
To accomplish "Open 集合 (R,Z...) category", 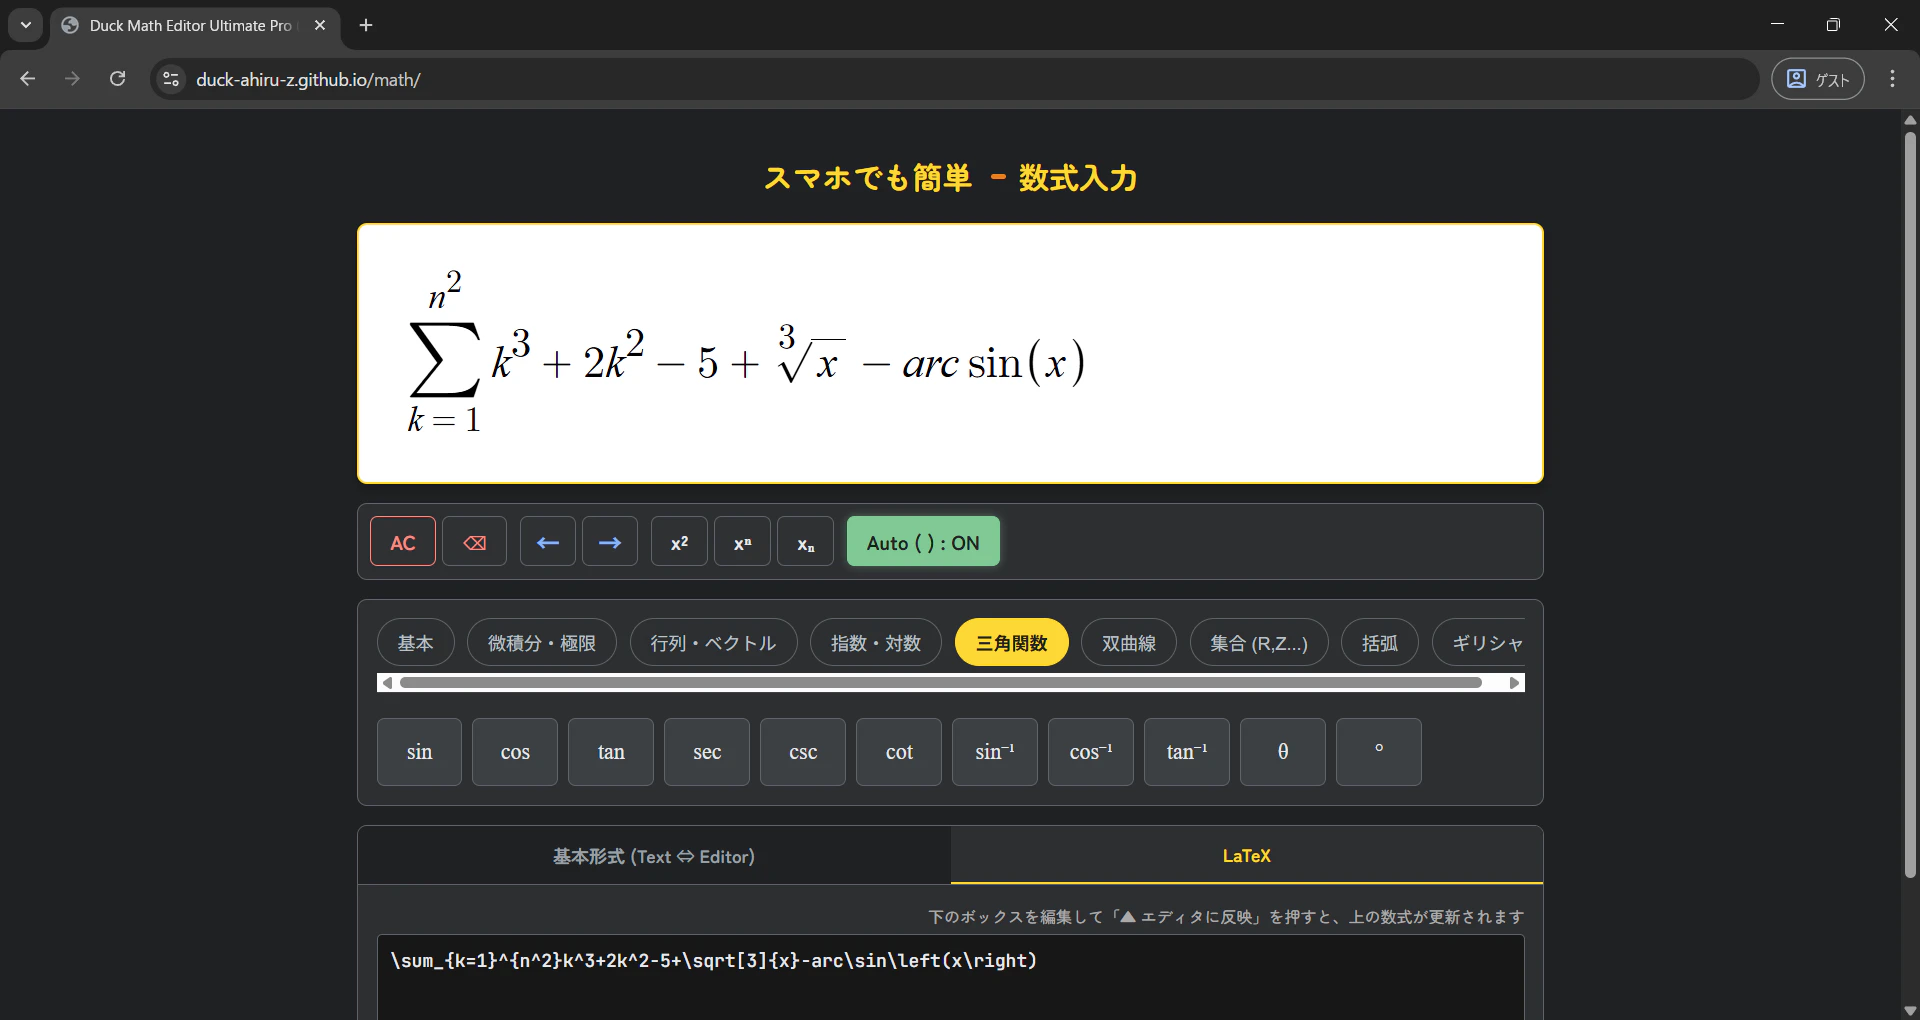I will [x=1259, y=643].
